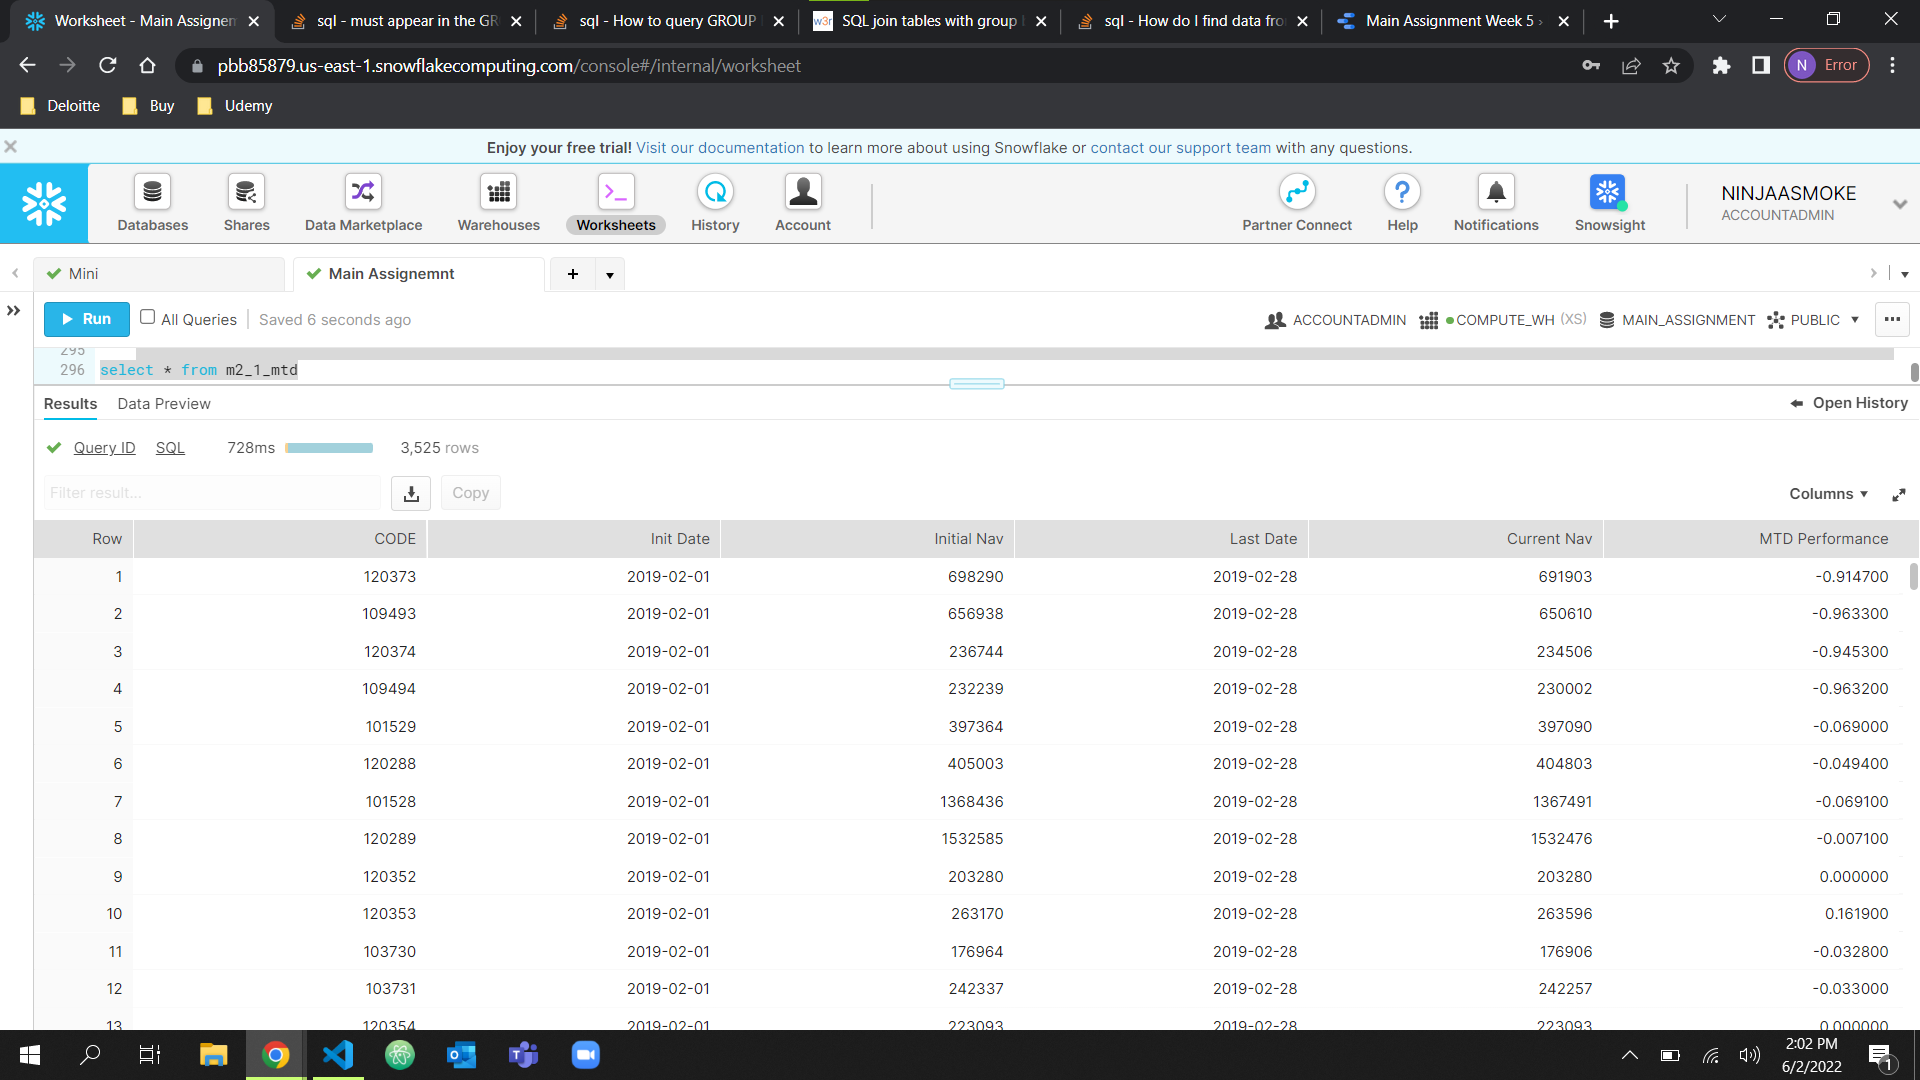Launch Snowsight
The image size is (1920, 1080).
1607,202
